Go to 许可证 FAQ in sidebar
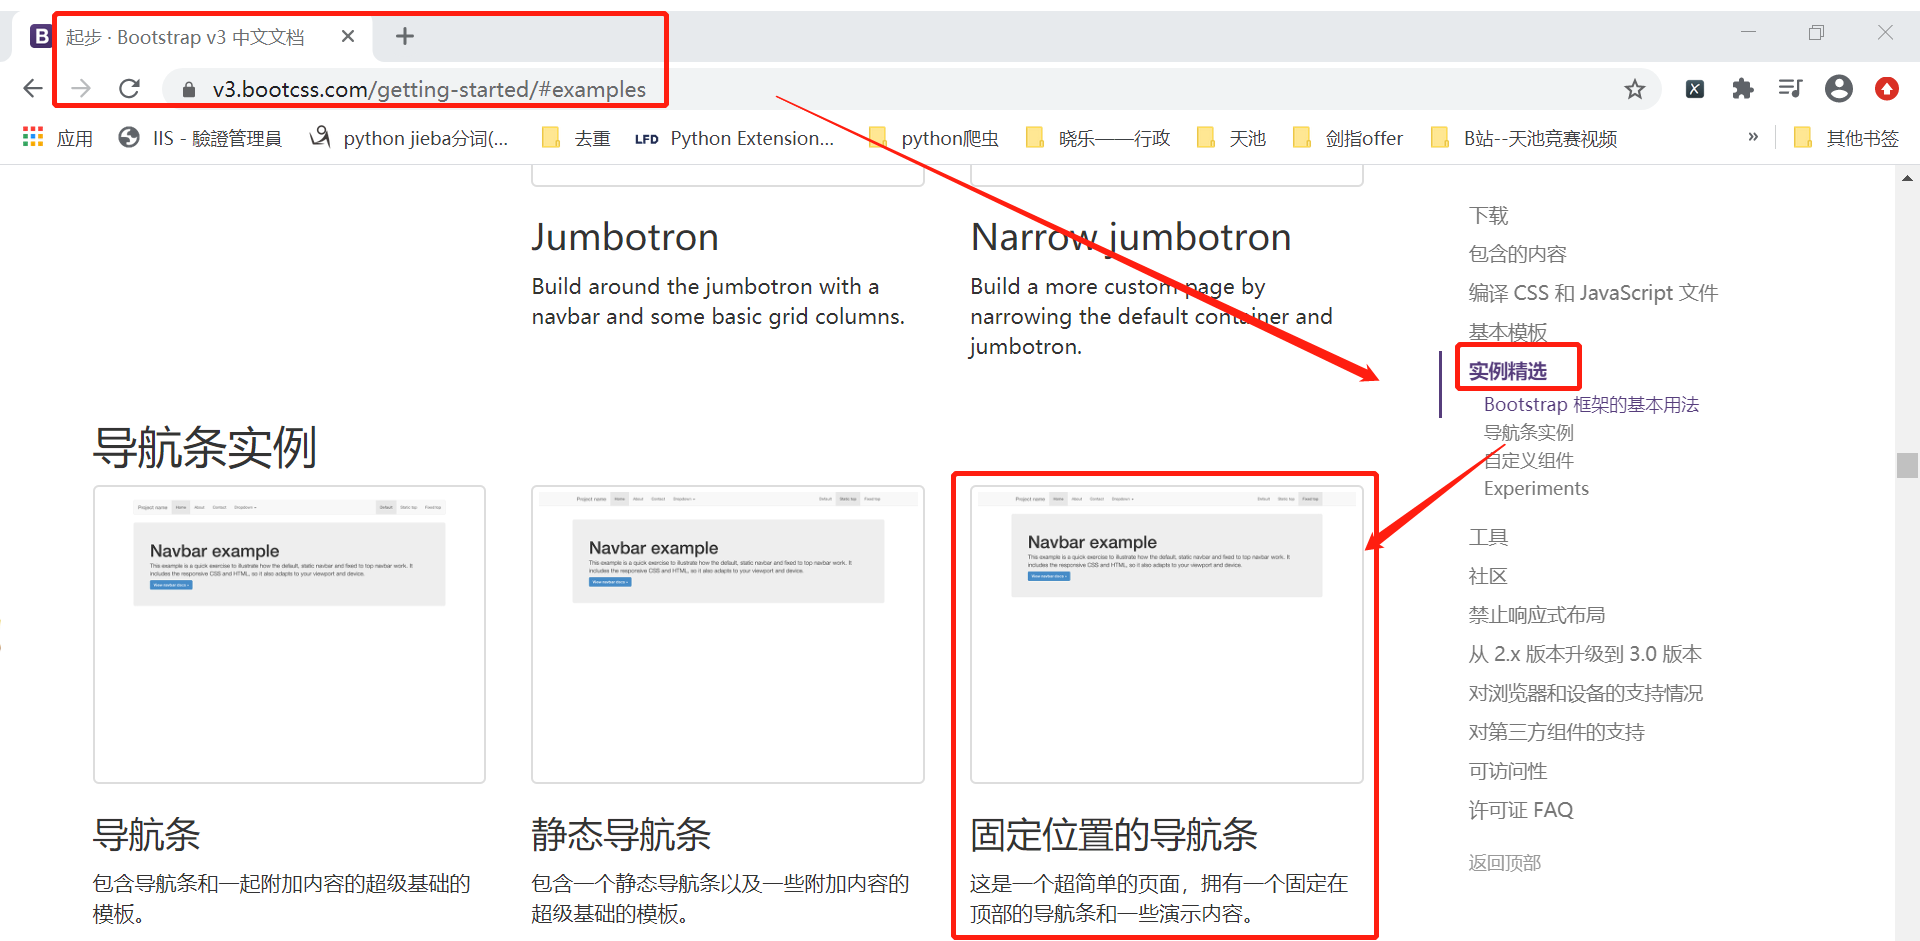 click(1520, 810)
